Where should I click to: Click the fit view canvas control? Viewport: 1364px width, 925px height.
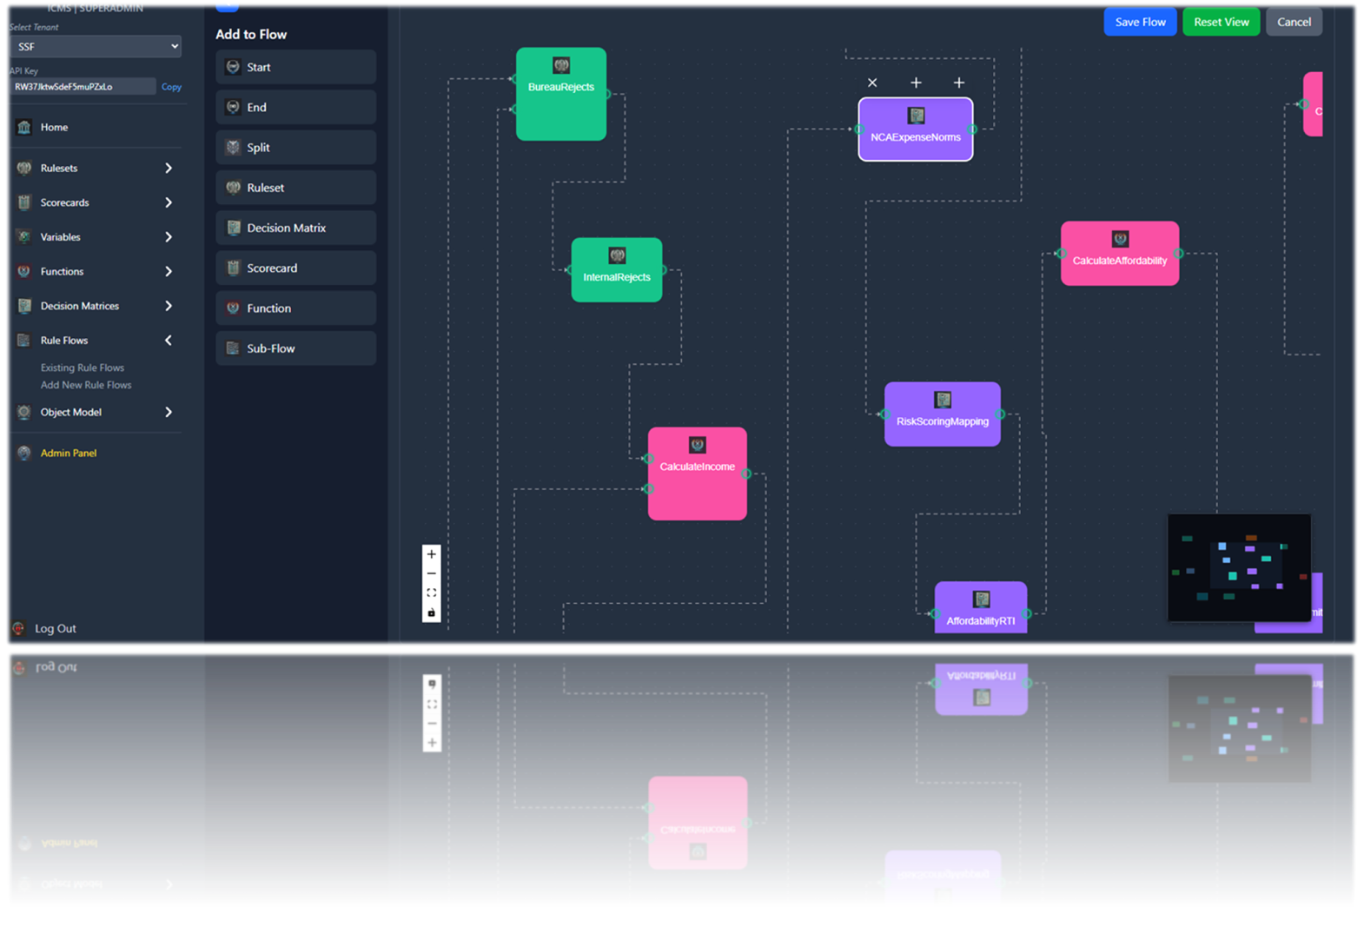(431, 593)
